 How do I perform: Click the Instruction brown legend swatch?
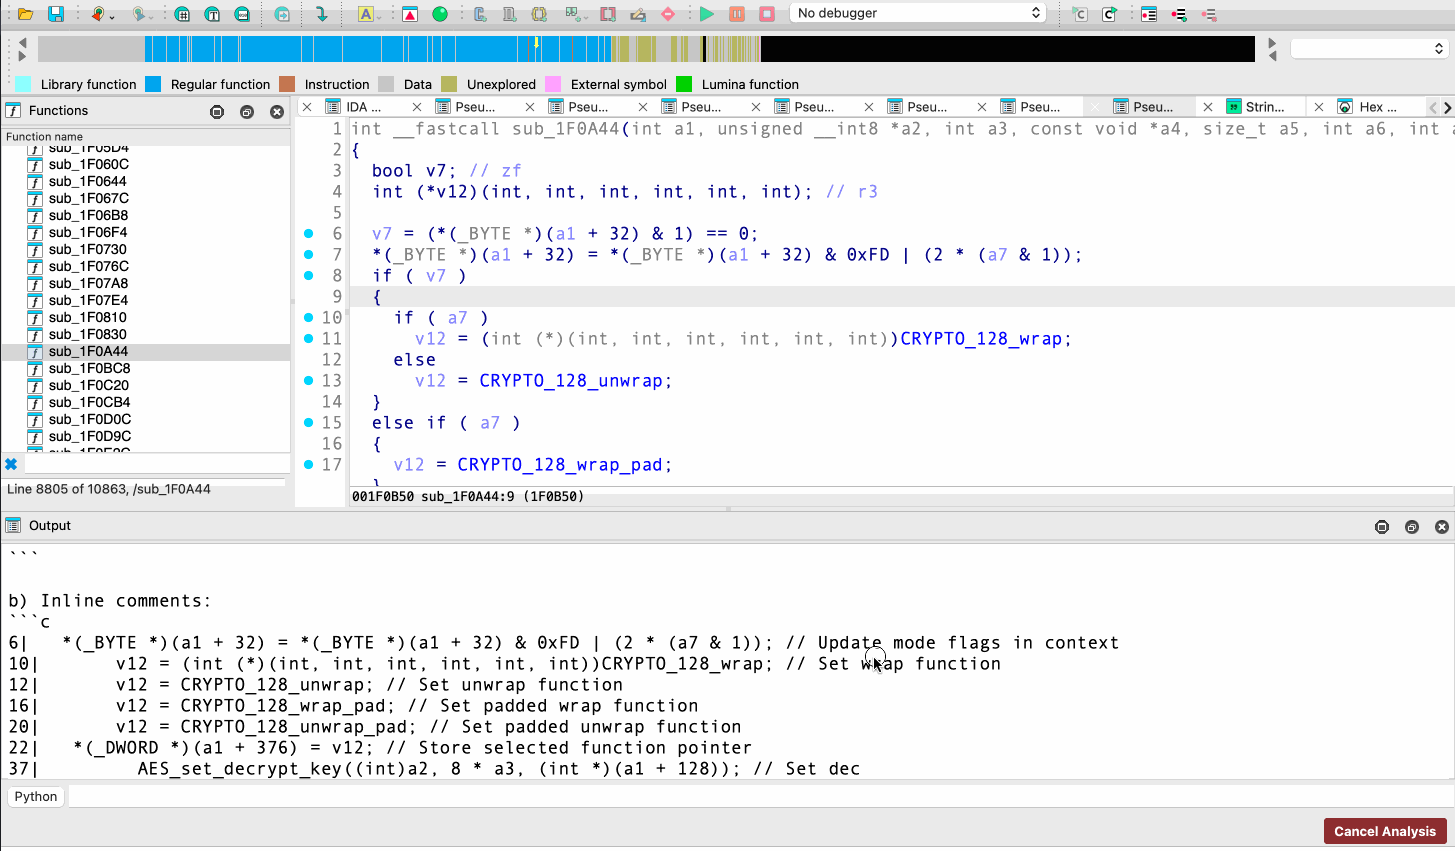287,84
